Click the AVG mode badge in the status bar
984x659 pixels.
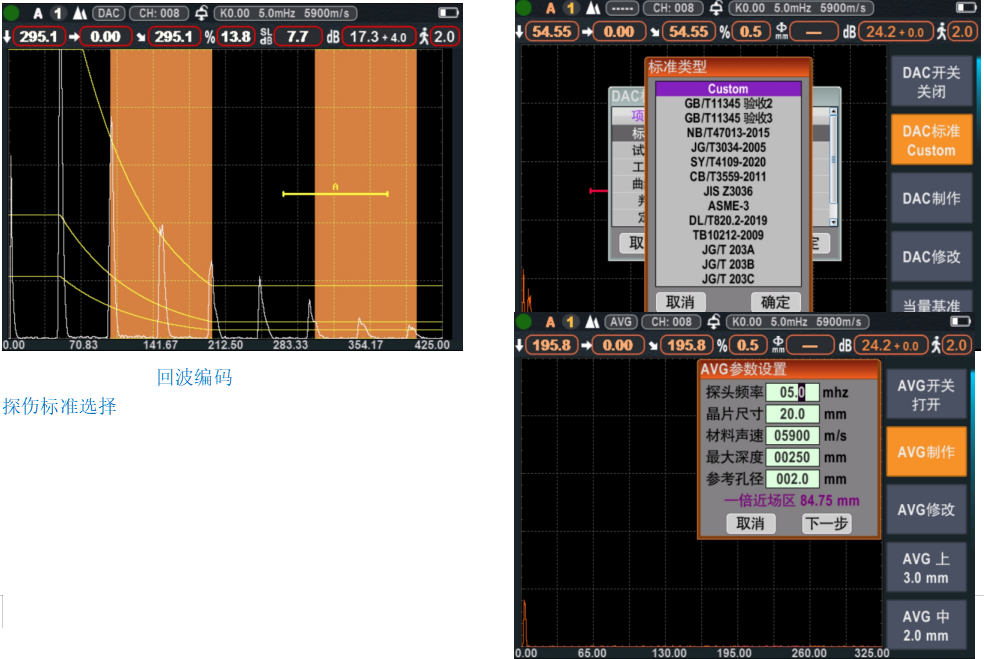(621, 322)
